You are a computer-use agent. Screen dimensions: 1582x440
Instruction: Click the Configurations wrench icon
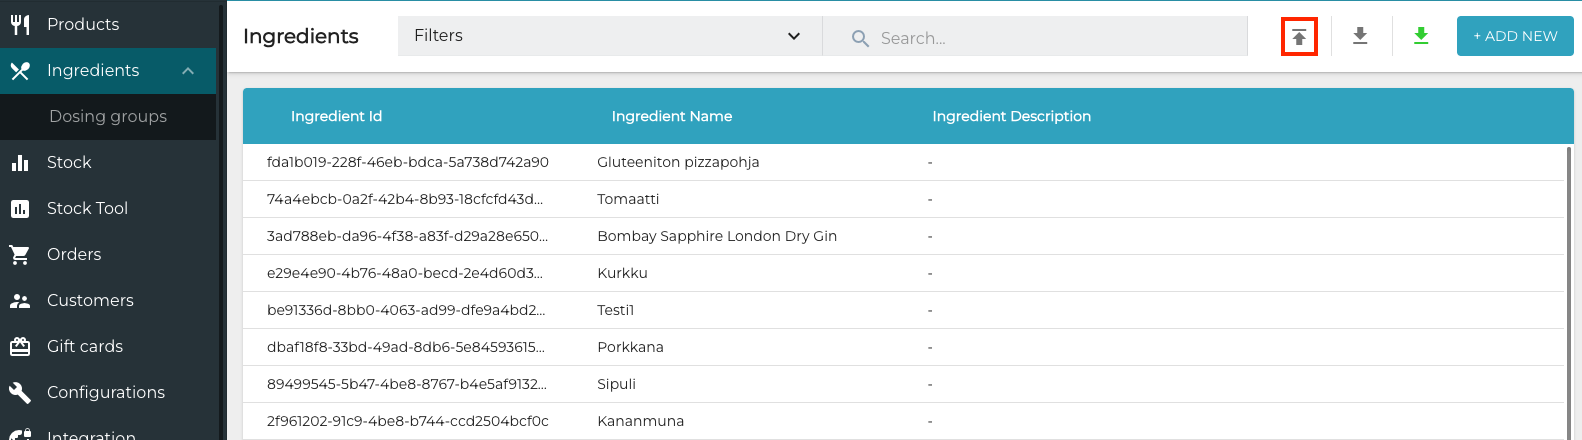[x=20, y=392]
